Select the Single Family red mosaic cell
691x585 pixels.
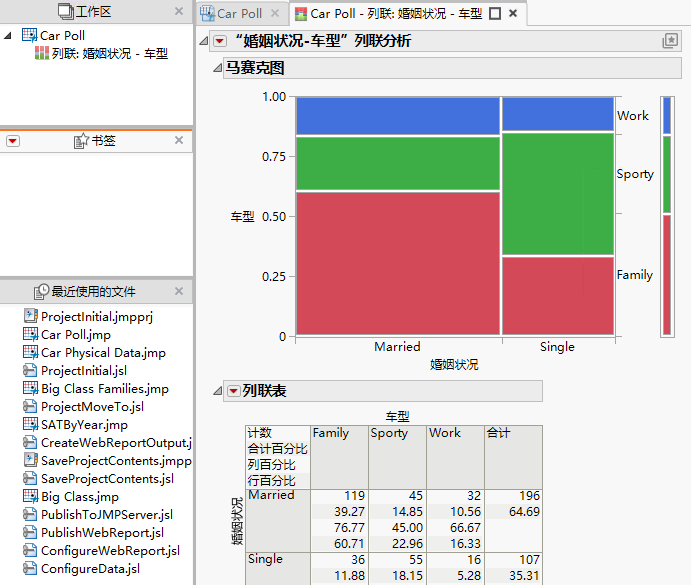coord(558,296)
